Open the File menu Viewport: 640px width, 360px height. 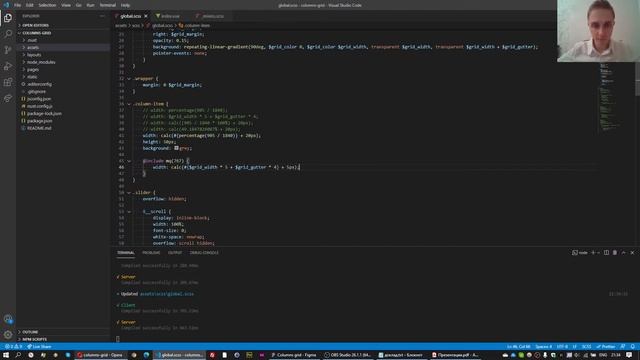point(18,5)
